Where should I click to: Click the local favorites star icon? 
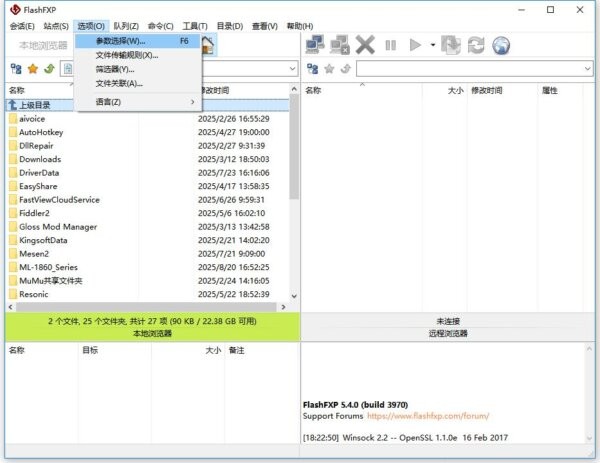[x=33, y=69]
